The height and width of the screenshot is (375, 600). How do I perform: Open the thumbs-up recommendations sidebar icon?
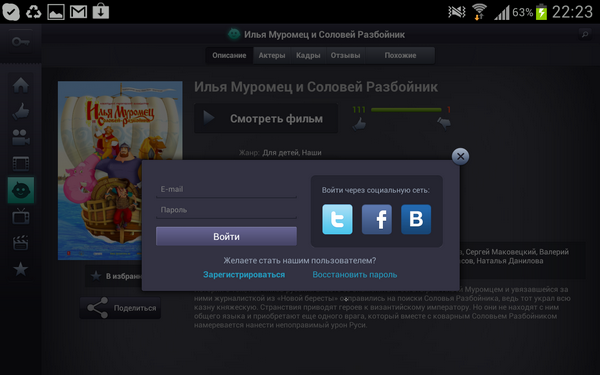tap(21, 111)
